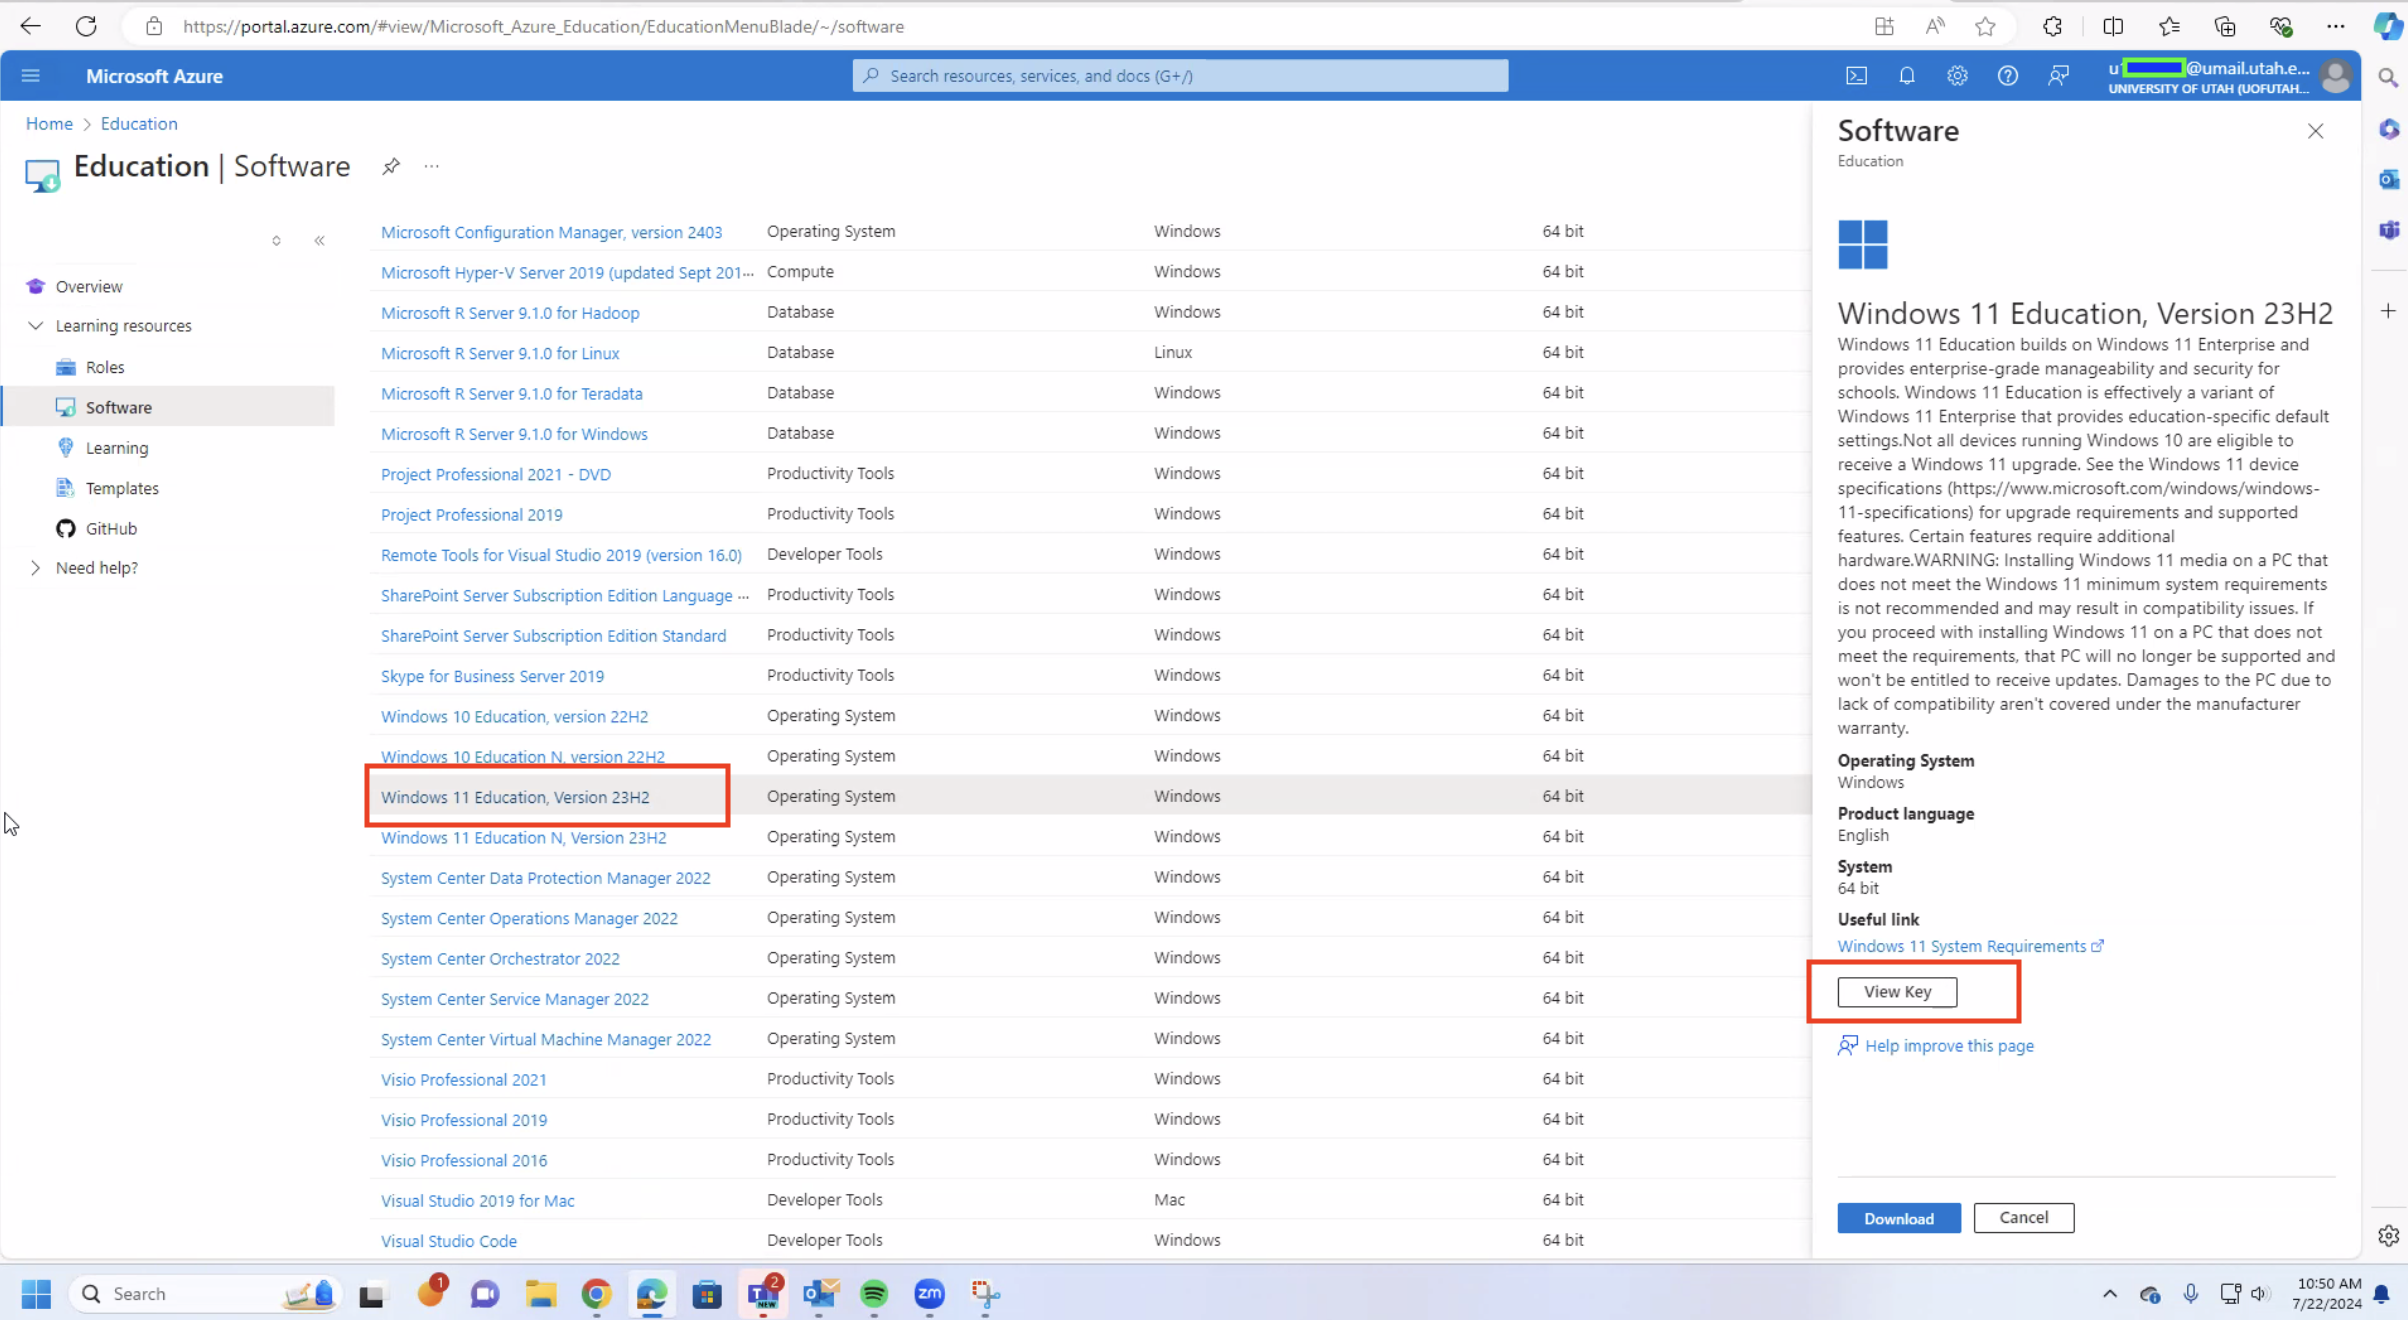This screenshot has height=1320, width=2408.
Task: Open the Azure Cloud Shell terminal icon
Action: (x=1858, y=75)
